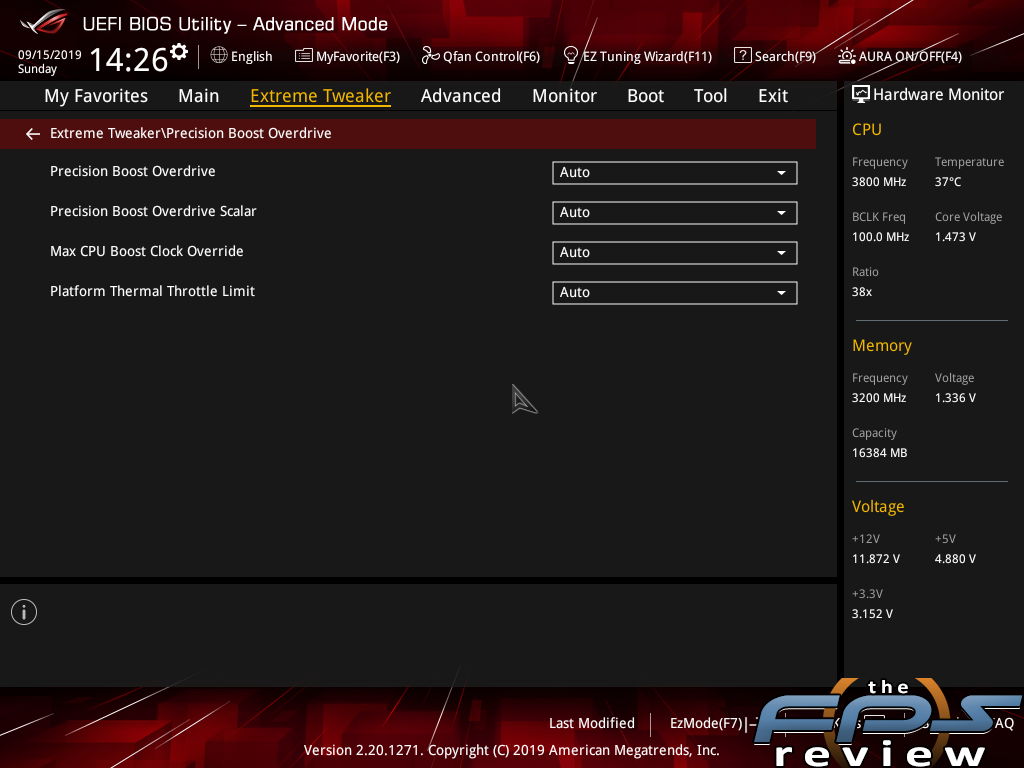Open the Tool tab
1024x768 pixels.
pos(710,96)
